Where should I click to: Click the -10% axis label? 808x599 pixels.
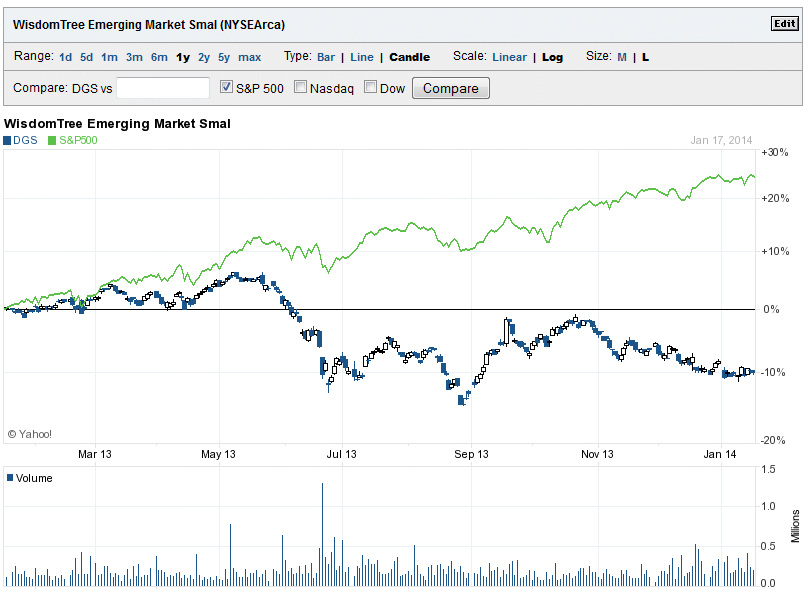click(773, 372)
